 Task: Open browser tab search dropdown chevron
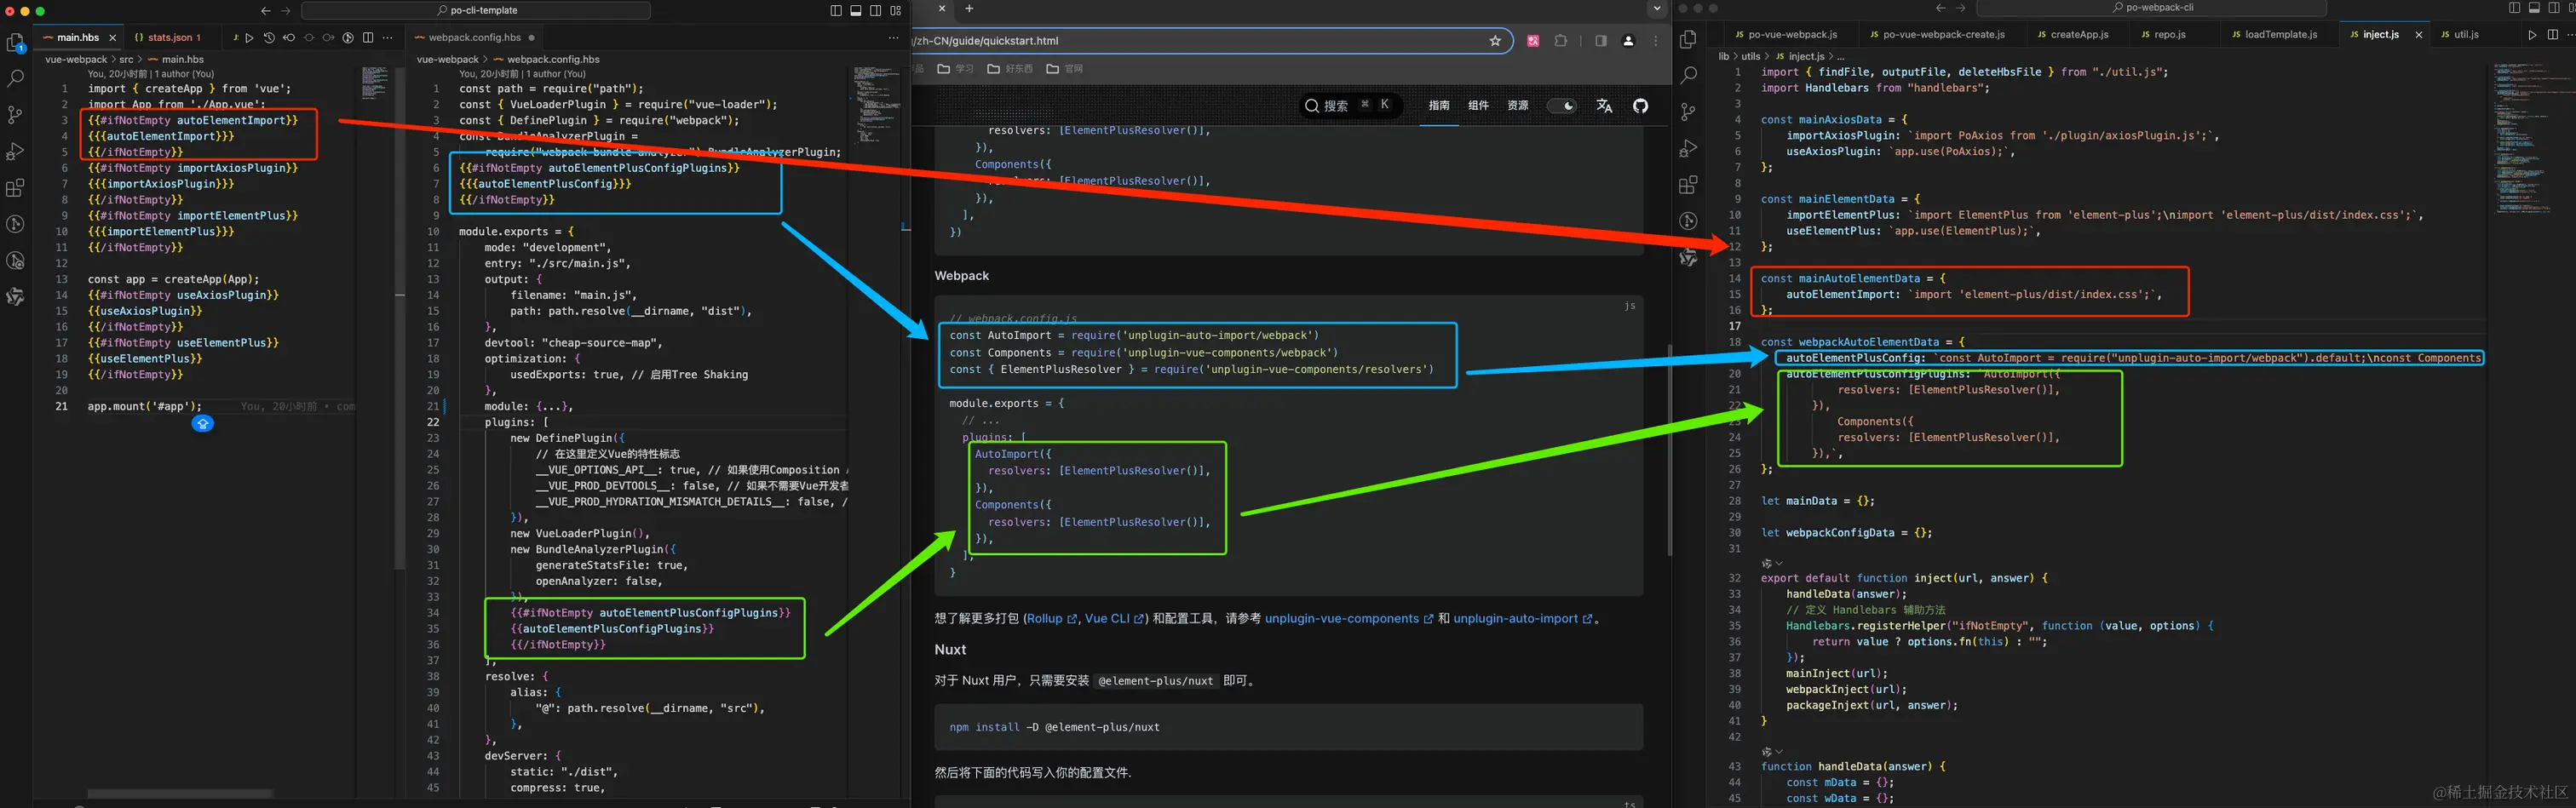pyautogui.click(x=1657, y=8)
